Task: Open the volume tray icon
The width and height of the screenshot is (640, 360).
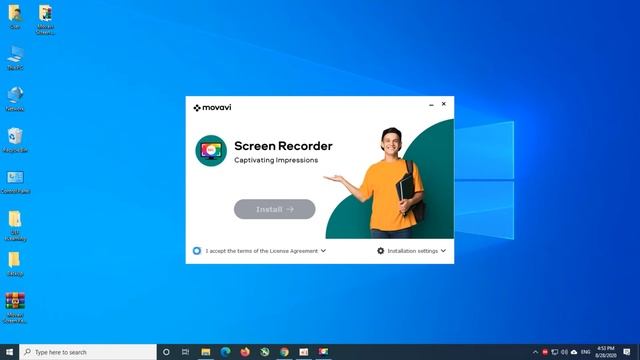Action: [x=564, y=352]
